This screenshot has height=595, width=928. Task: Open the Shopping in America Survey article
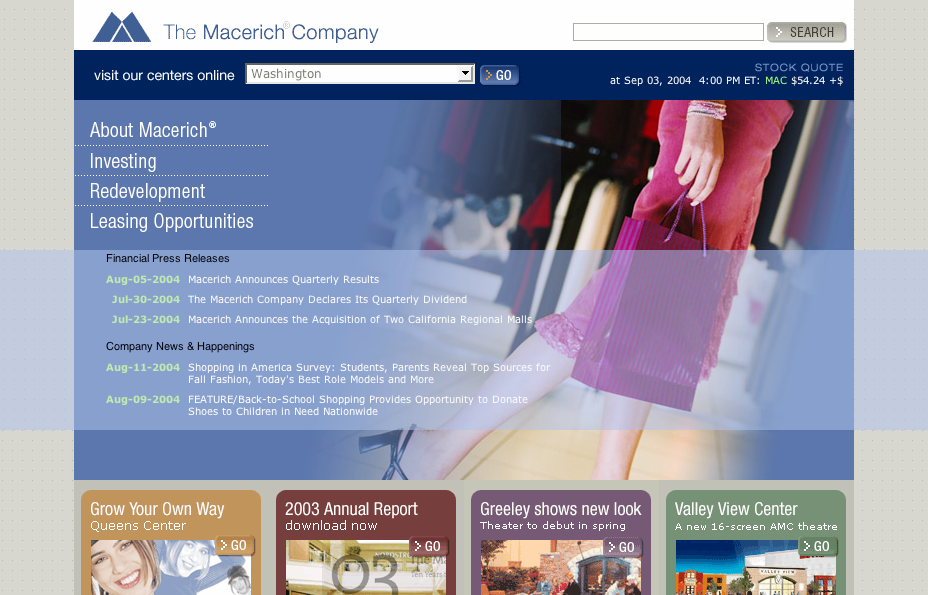[369, 374]
